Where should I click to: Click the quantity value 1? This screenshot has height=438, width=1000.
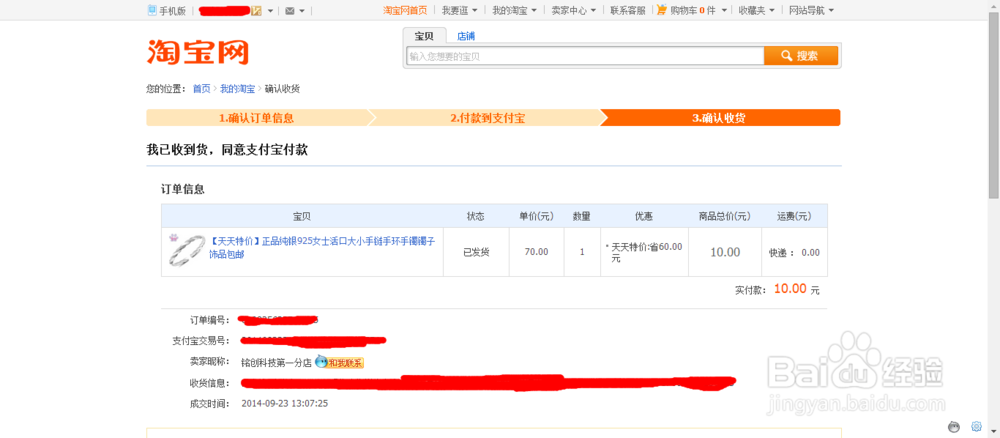coord(582,252)
